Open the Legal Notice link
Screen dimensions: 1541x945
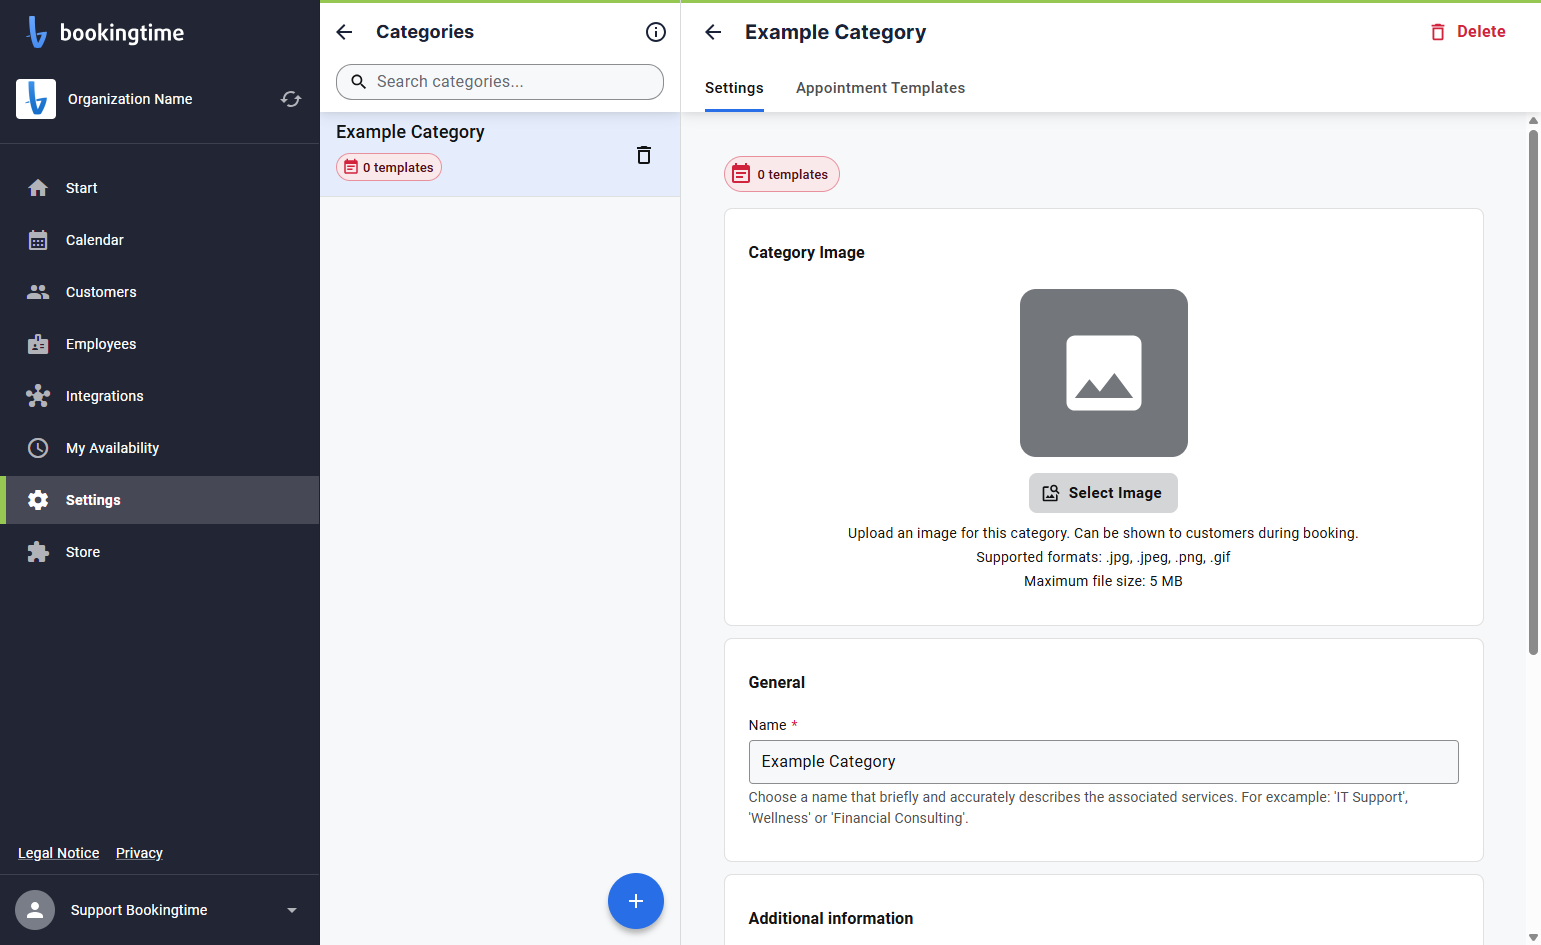point(59,853)
